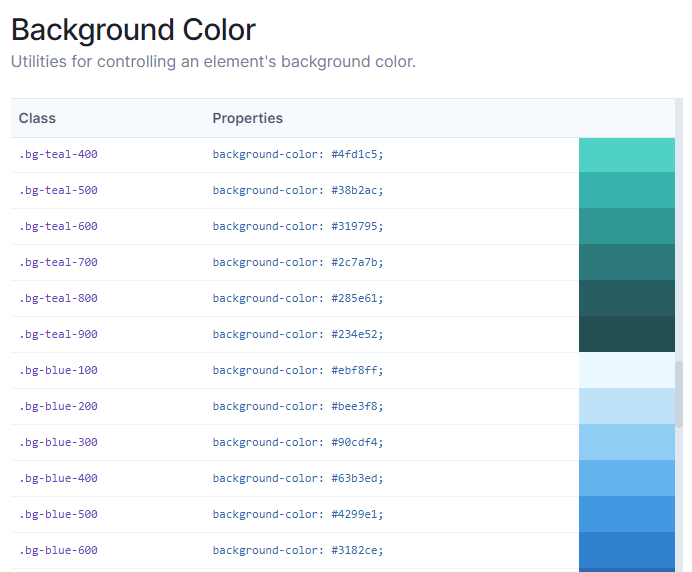Image resolution: width=692 pixels, height=572 pixels.
Task: Click the blue-100 color swatch
Action: pos(627,370)
